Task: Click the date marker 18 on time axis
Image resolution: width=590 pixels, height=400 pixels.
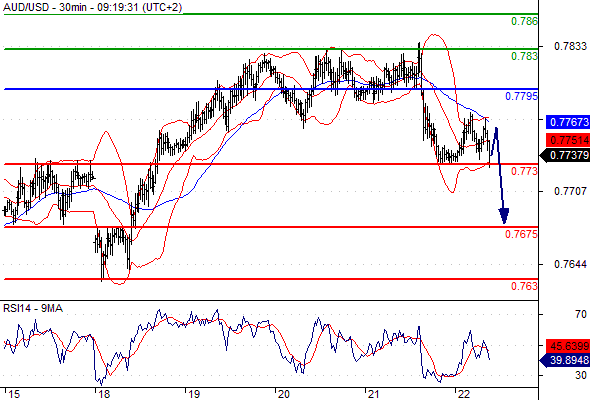Action: 103,394
